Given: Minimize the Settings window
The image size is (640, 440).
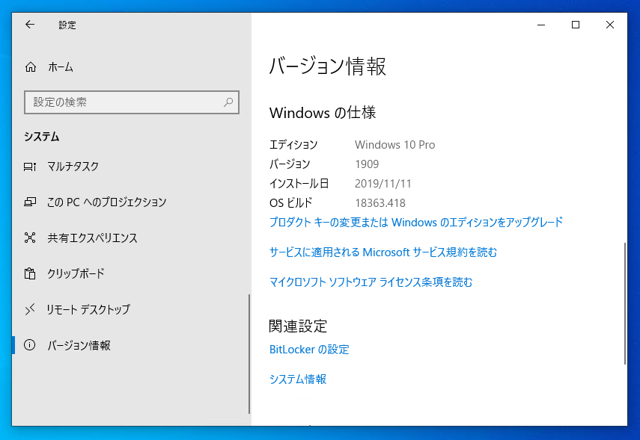Looking at the screenshot, I should (541, 25).
